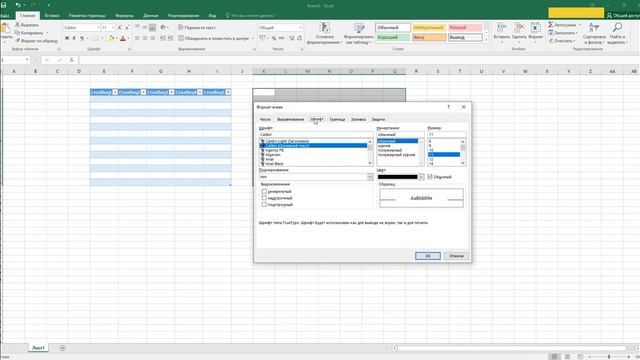Open the Data (Данные) ribbon tab
The width and height of the screenshot is (640, 360).
pyautogui.click(x=151, y=16)
